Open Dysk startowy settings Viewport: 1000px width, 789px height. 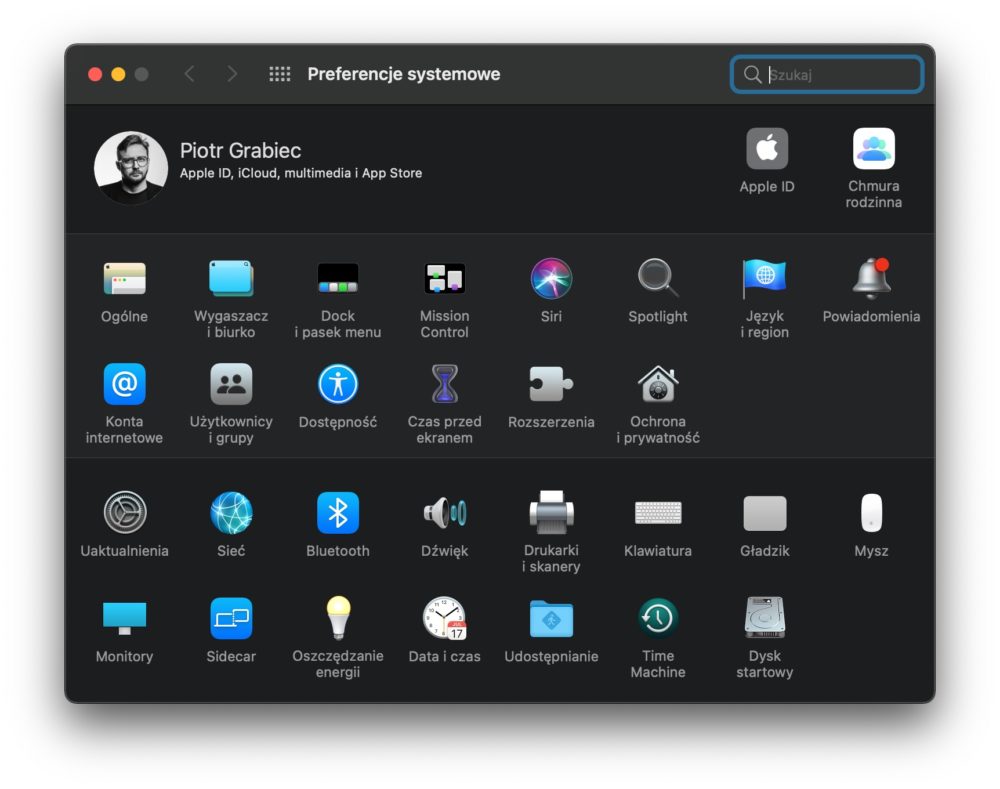click(764, 617)
